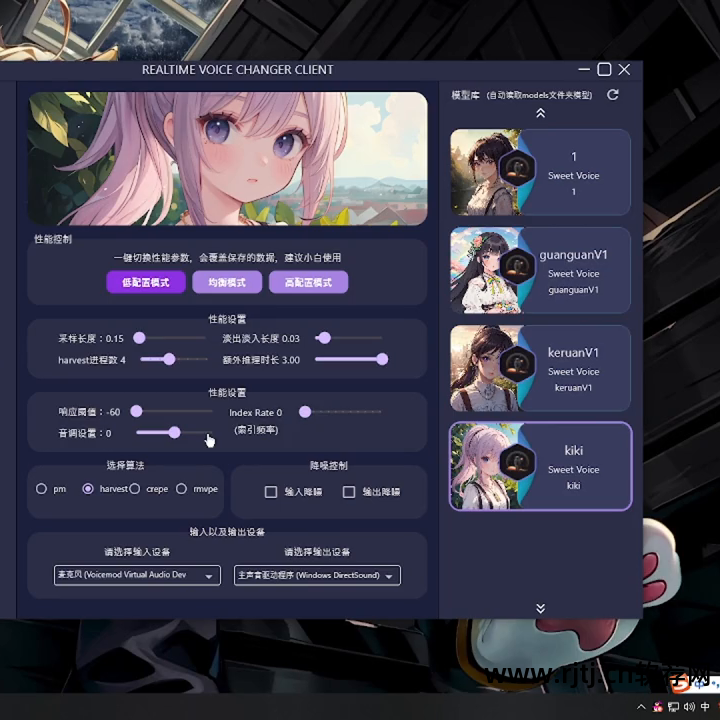This screenshot has width=720, height=720.
Task: Click the (索引频率) caption text
Action: (x=256, y=430)
